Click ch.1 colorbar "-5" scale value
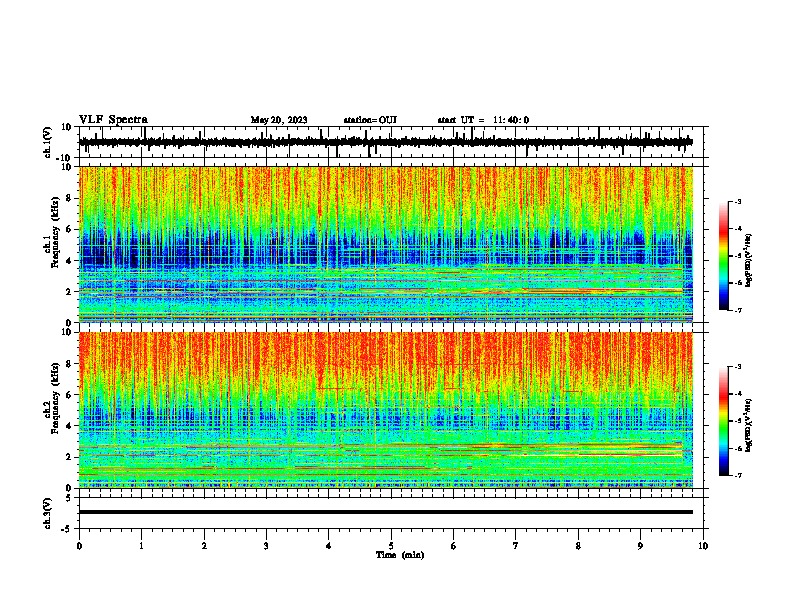 tap(737, 256)
